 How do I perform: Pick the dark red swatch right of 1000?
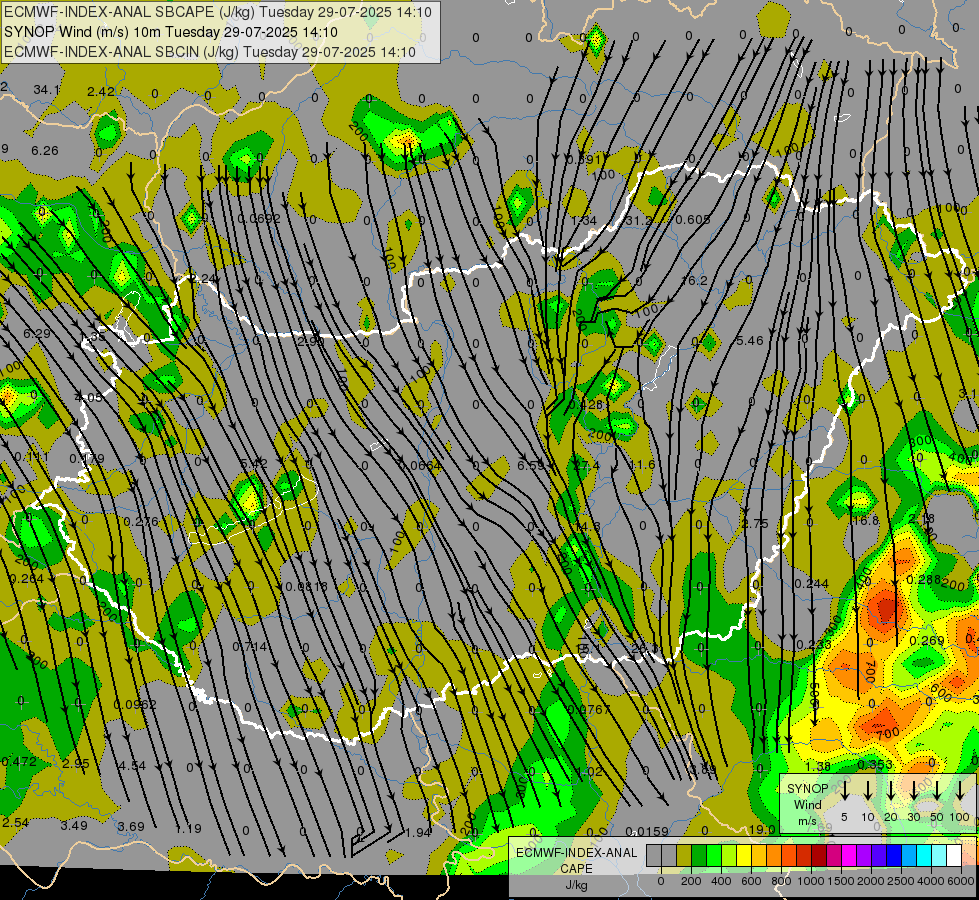pyautogui.click(x=819, y=855)
